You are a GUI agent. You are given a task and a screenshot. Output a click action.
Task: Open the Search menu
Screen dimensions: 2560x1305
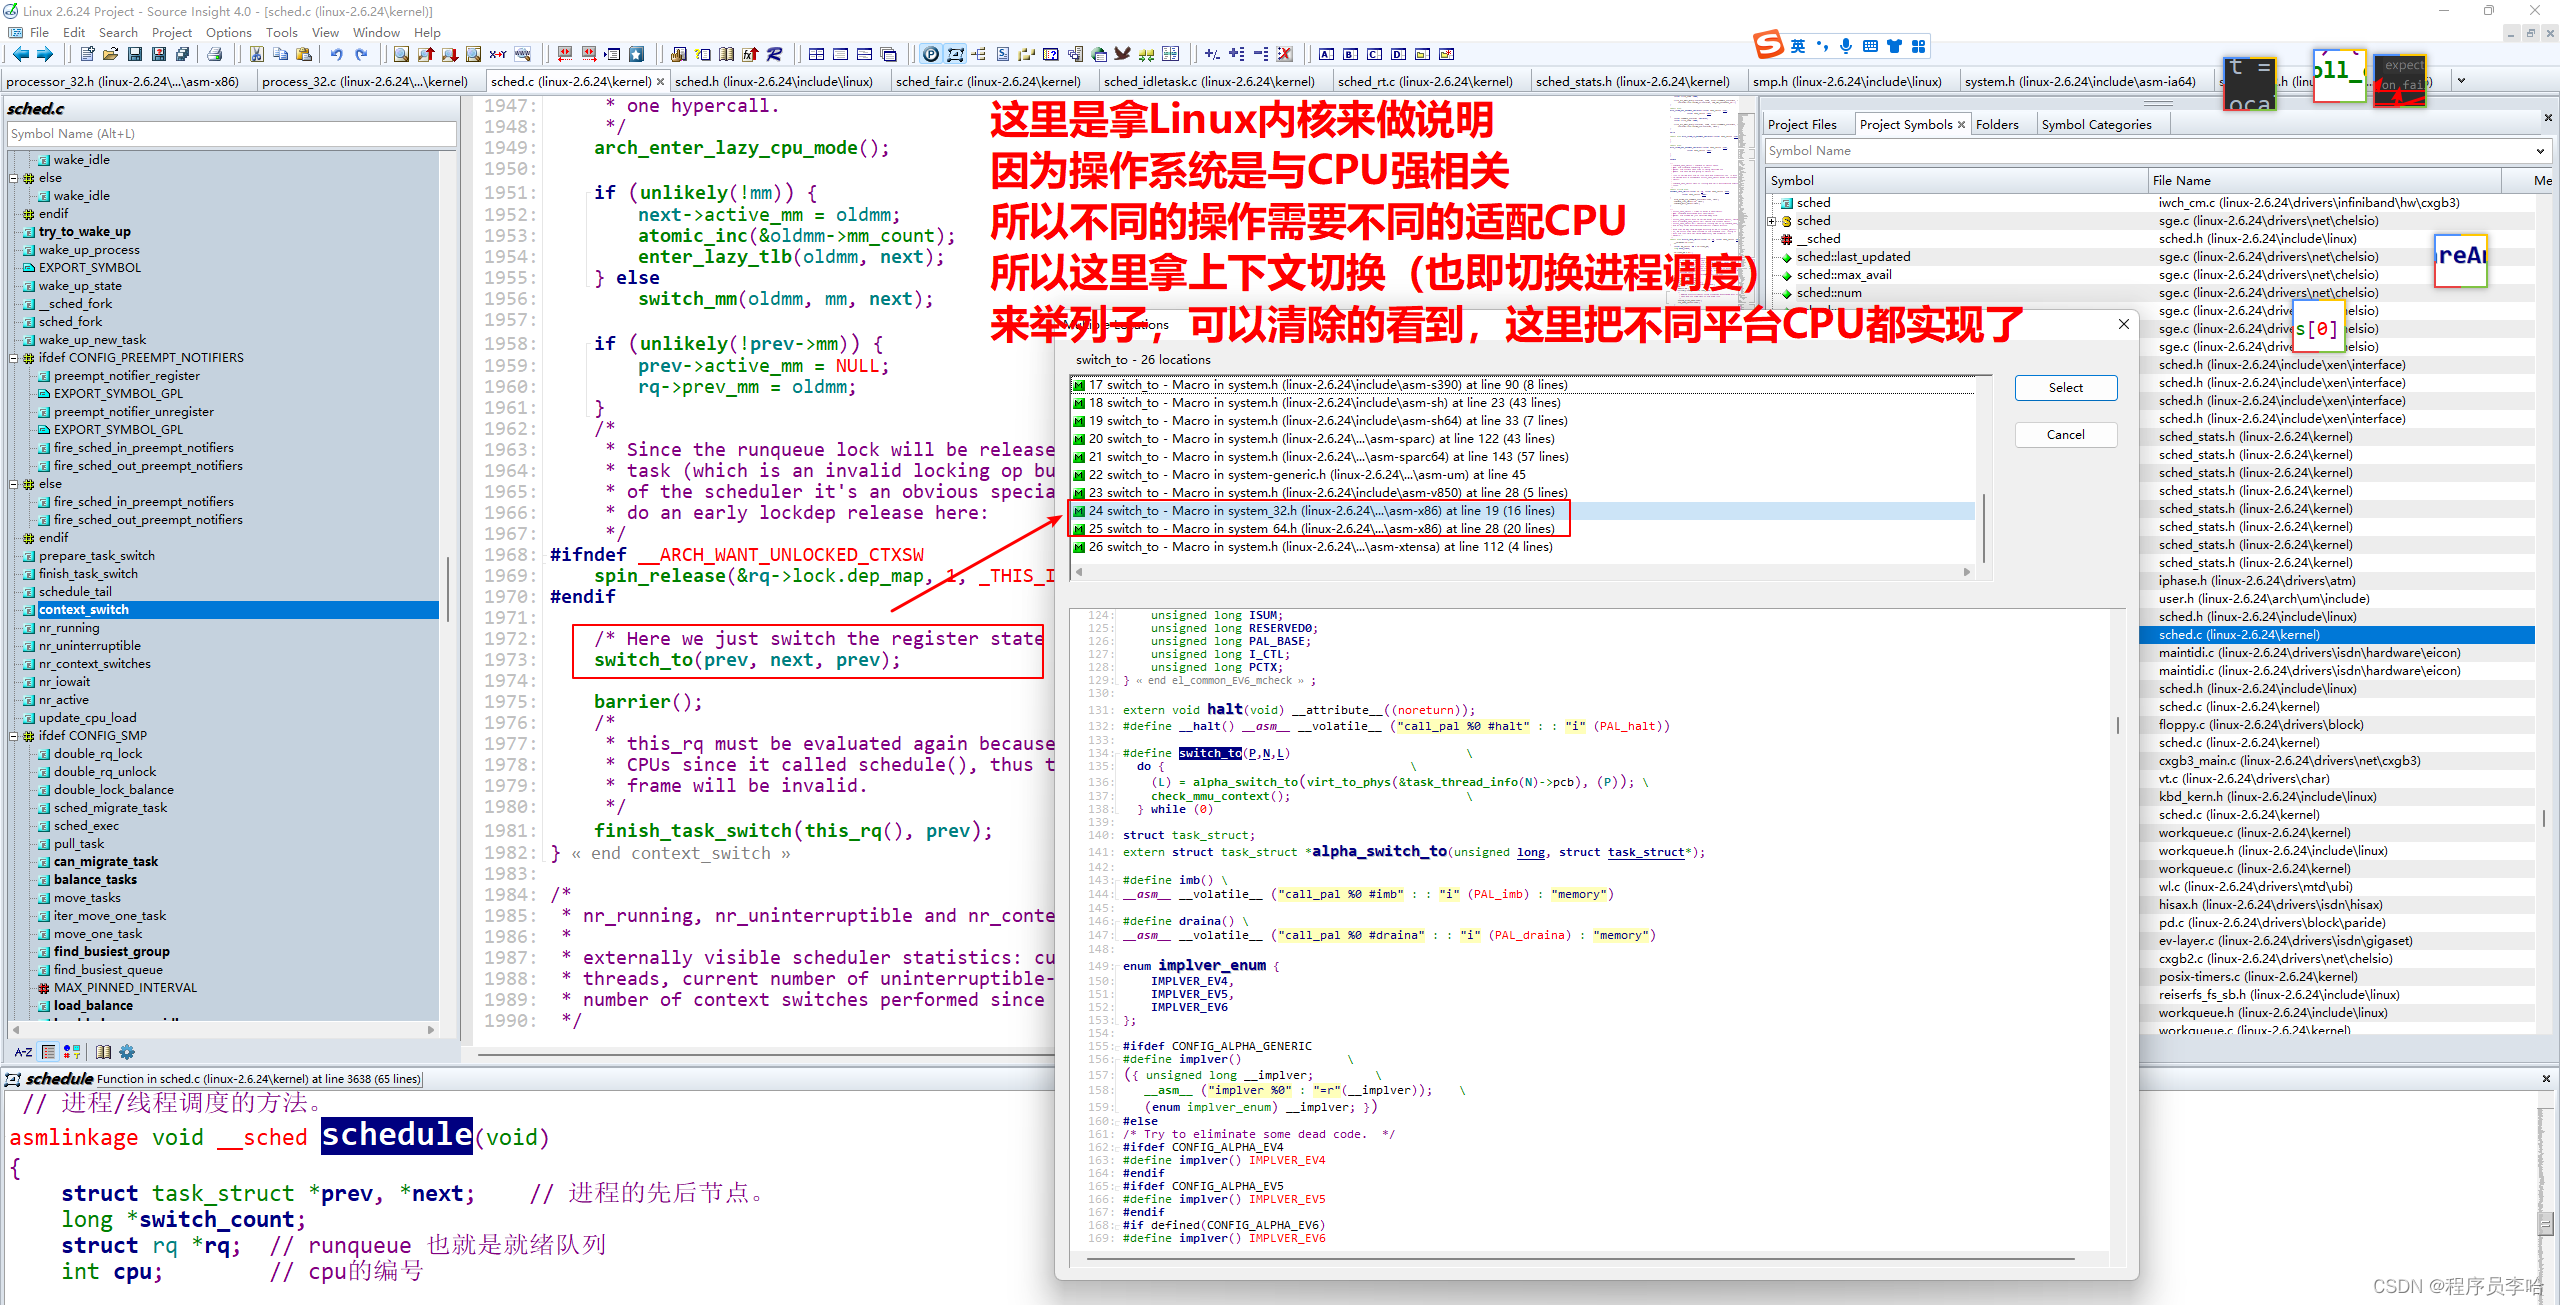[x=118, y=32]
